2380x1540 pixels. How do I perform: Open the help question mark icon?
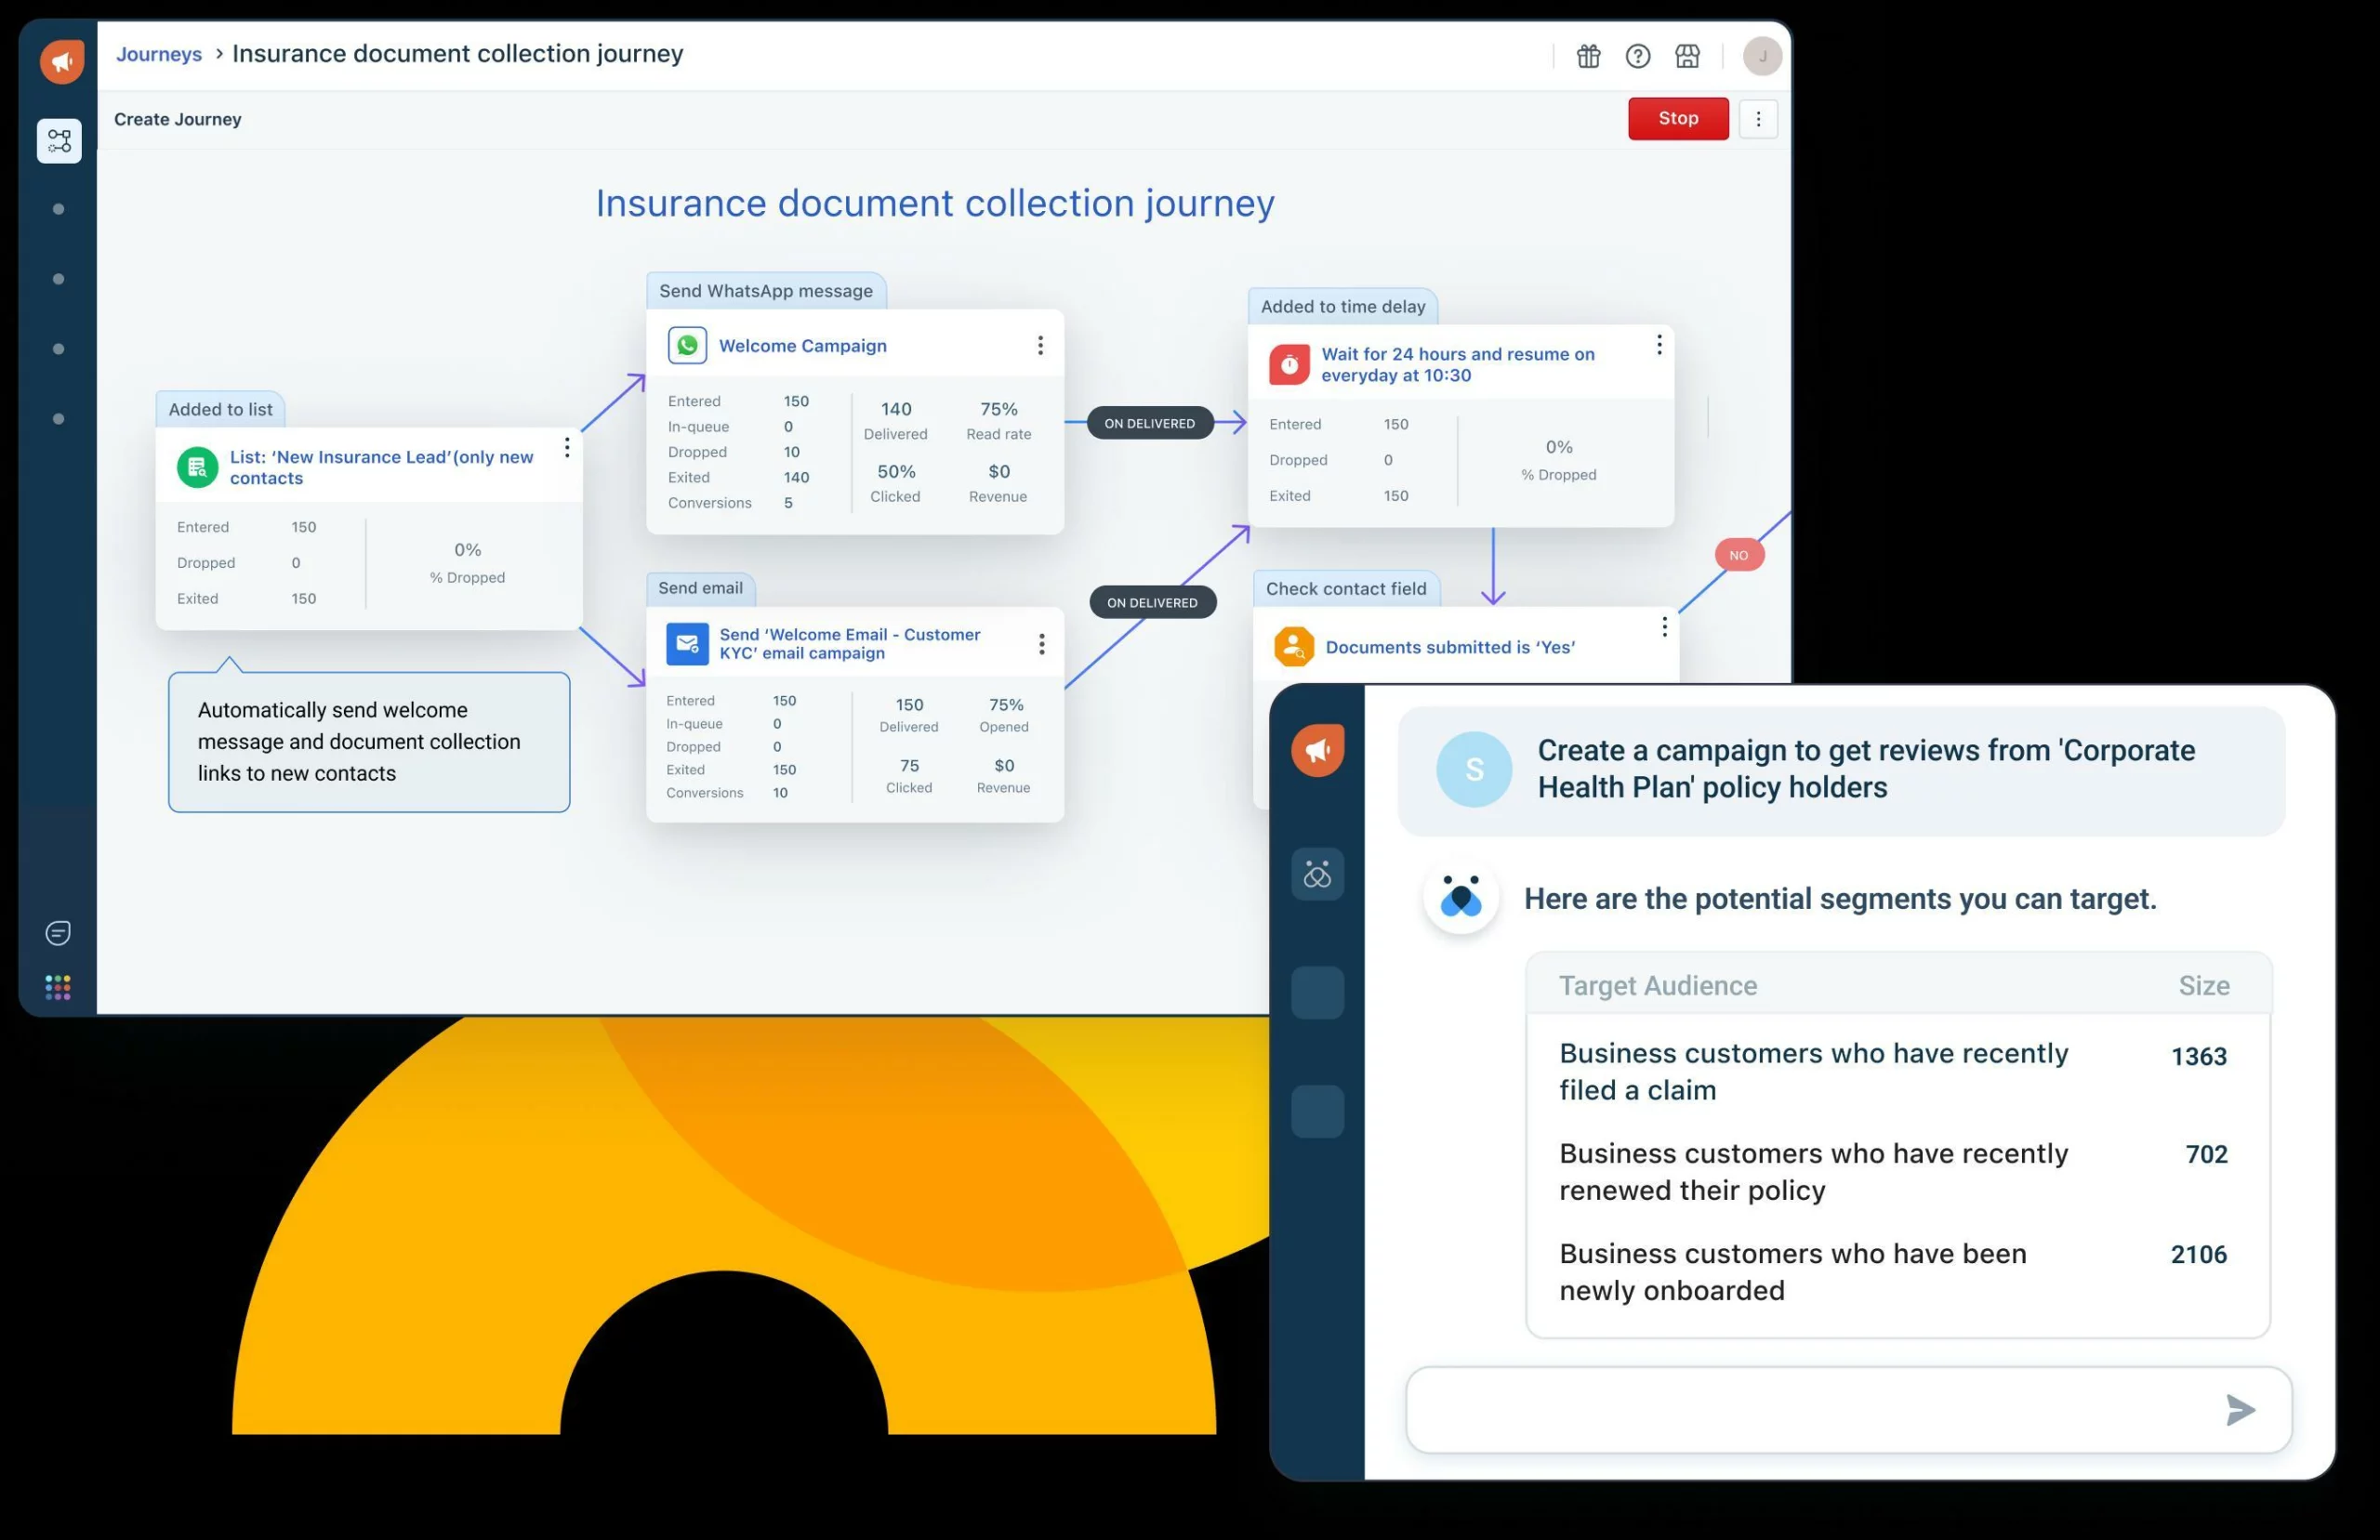click(1637, 56)
